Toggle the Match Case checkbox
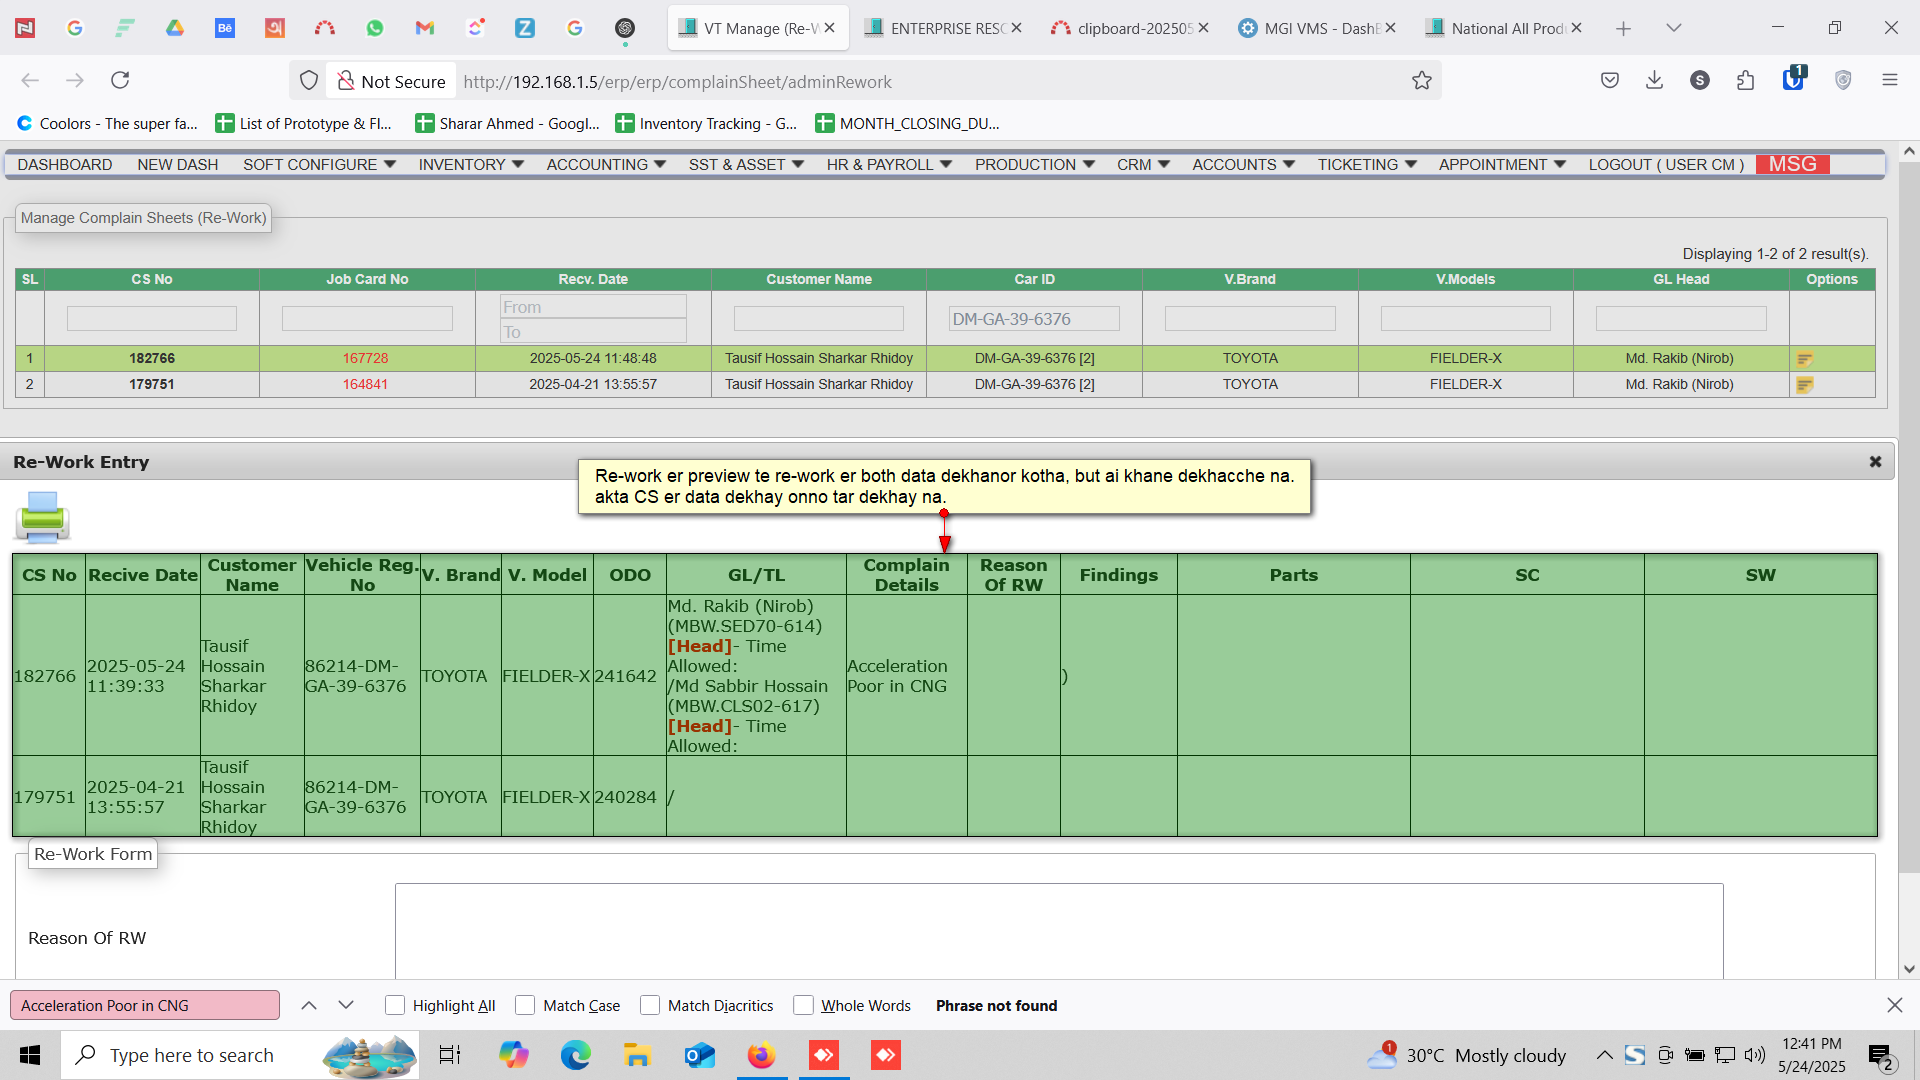Viewport: 1920px width, 1080px height. pos(525,1006)
